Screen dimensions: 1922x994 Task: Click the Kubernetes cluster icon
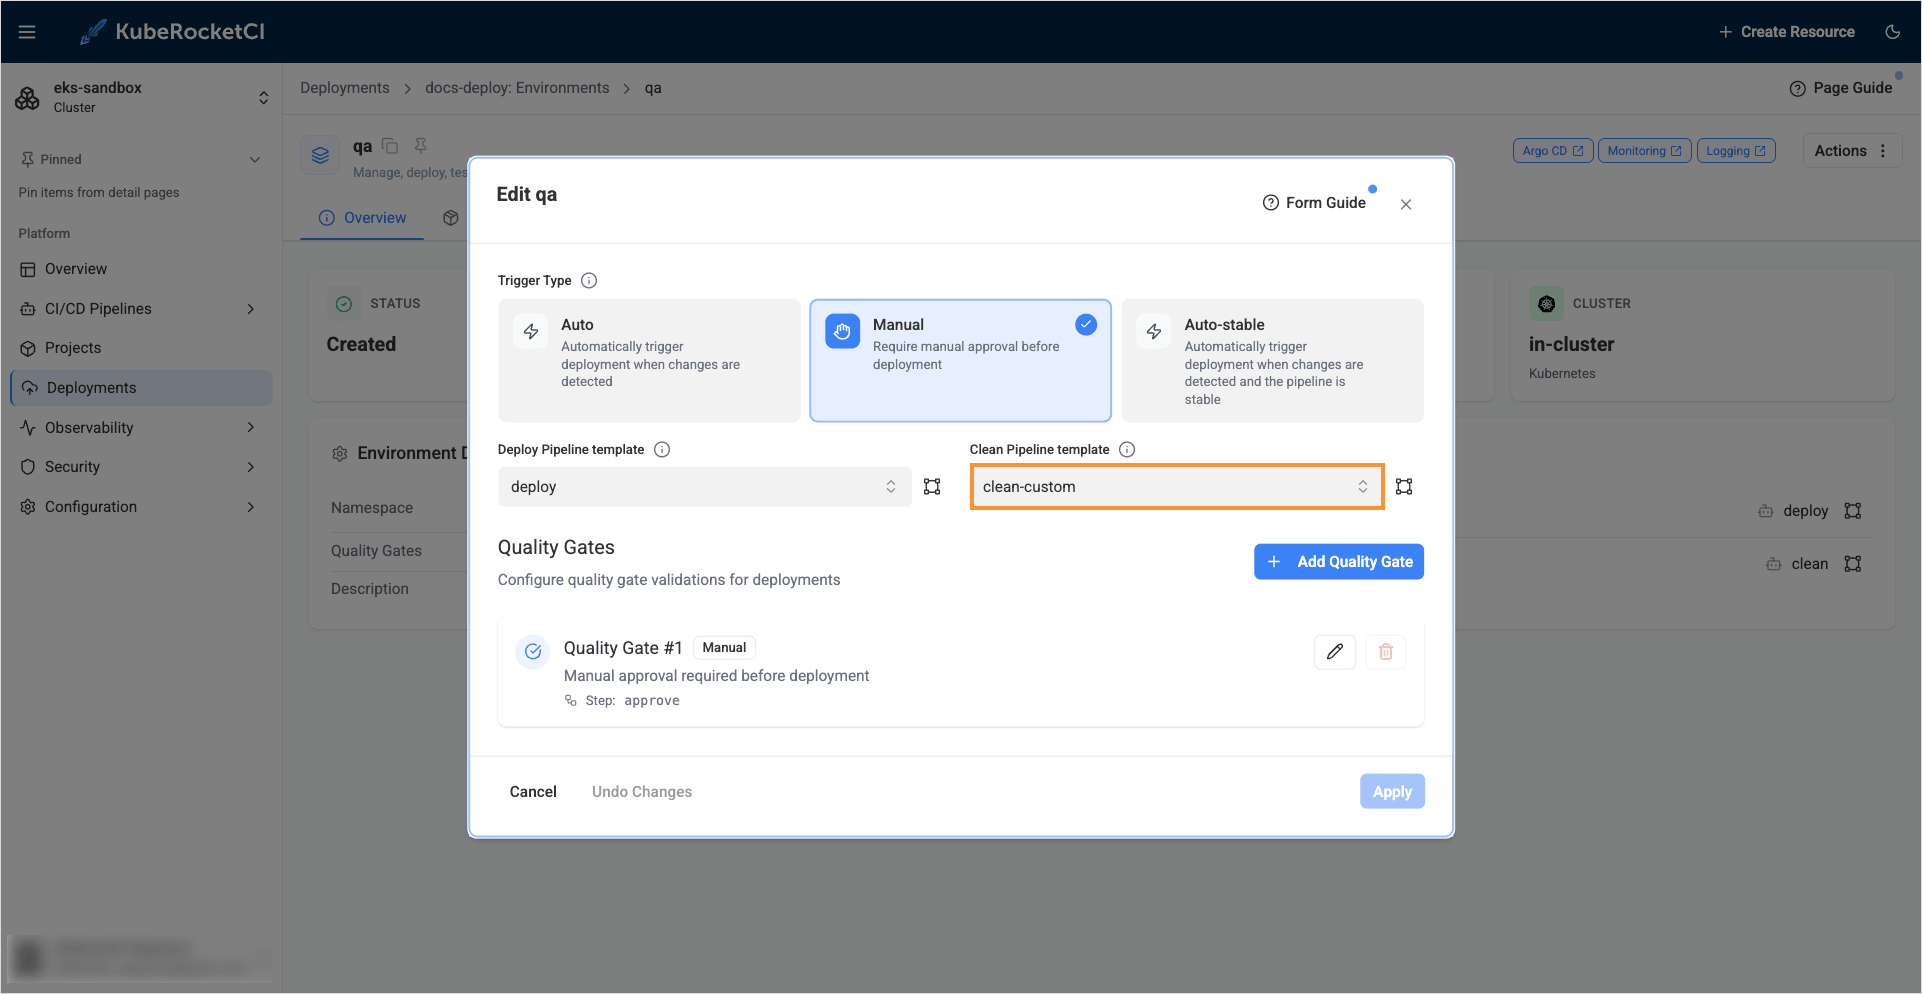tap(1547, 304)
